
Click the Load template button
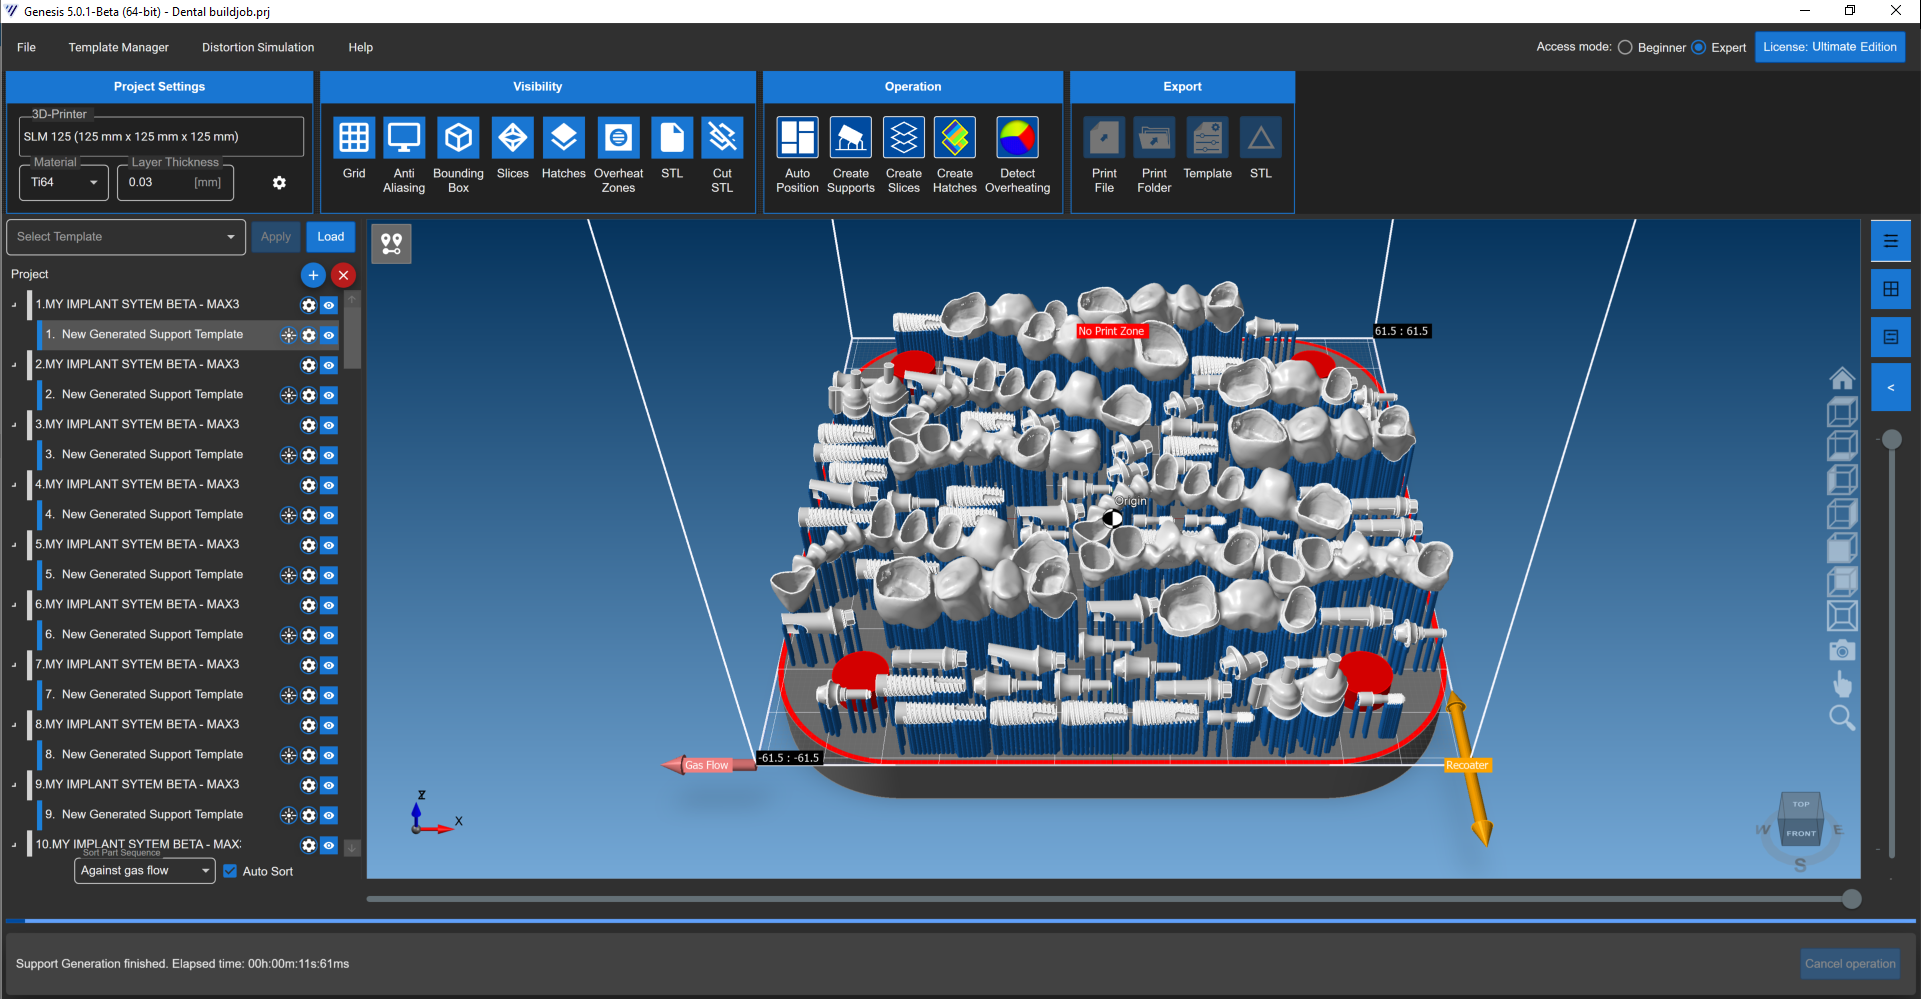tap(331, 237)
